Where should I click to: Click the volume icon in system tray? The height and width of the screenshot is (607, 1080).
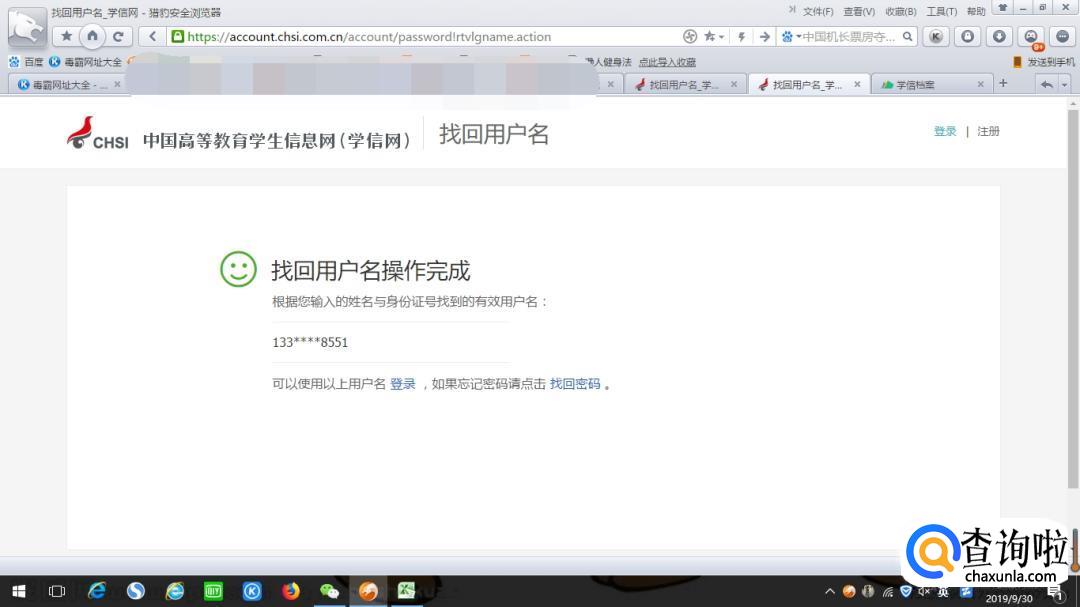coord(924,591)
